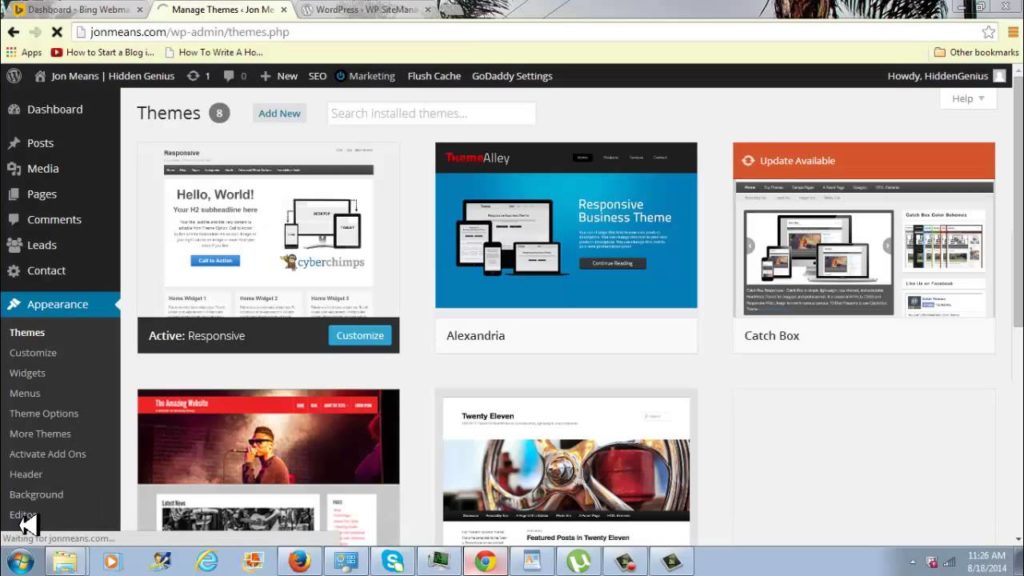This screenshot has width=1024, height=576.
Task: Click the updates circular arrows icon
Action: tap(193, 76)
